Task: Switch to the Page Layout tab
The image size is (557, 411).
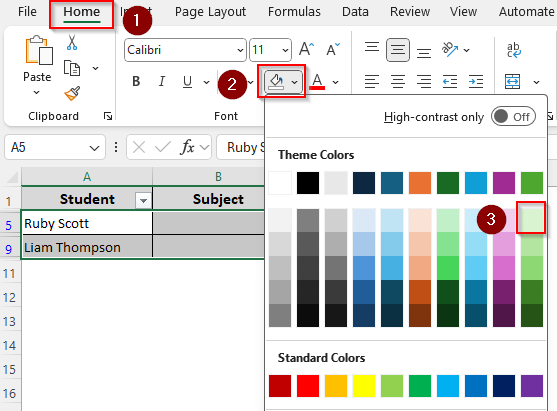Action: 210,12
